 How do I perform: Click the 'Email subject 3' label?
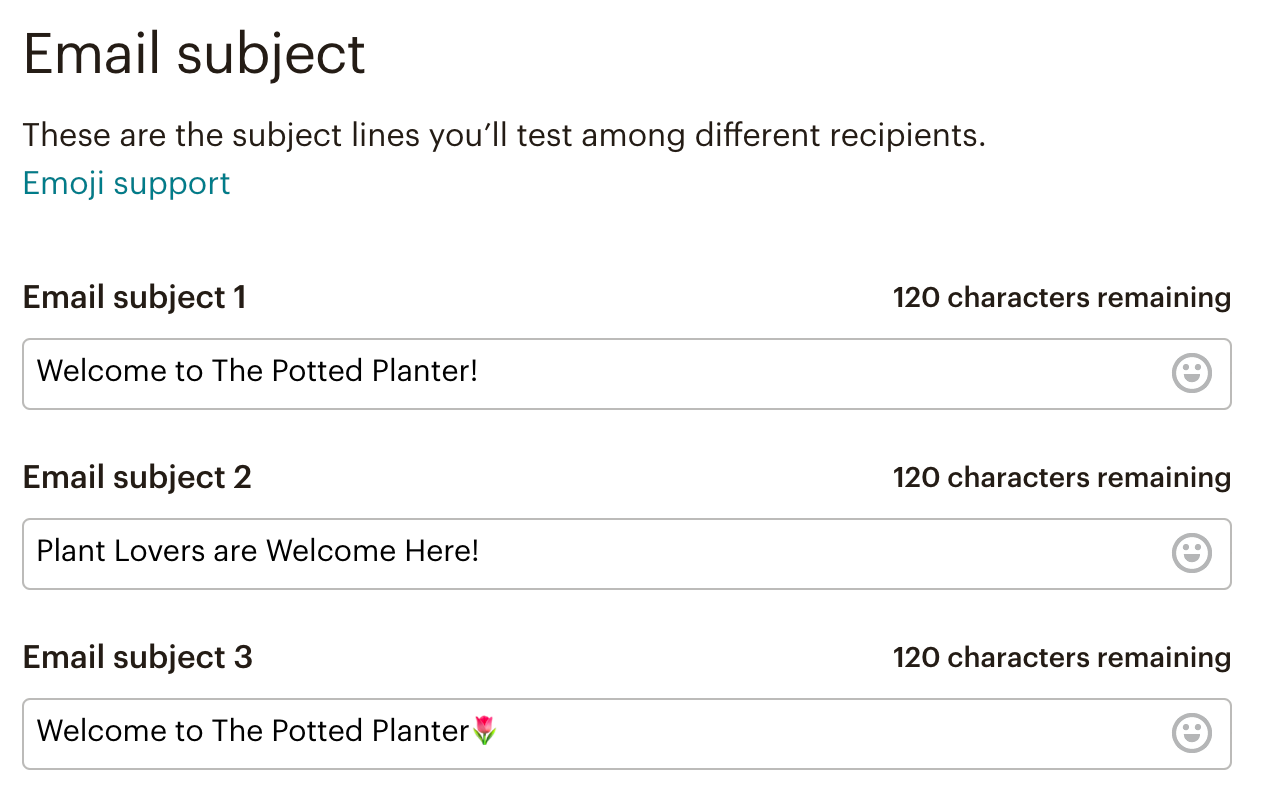point(136,657)
